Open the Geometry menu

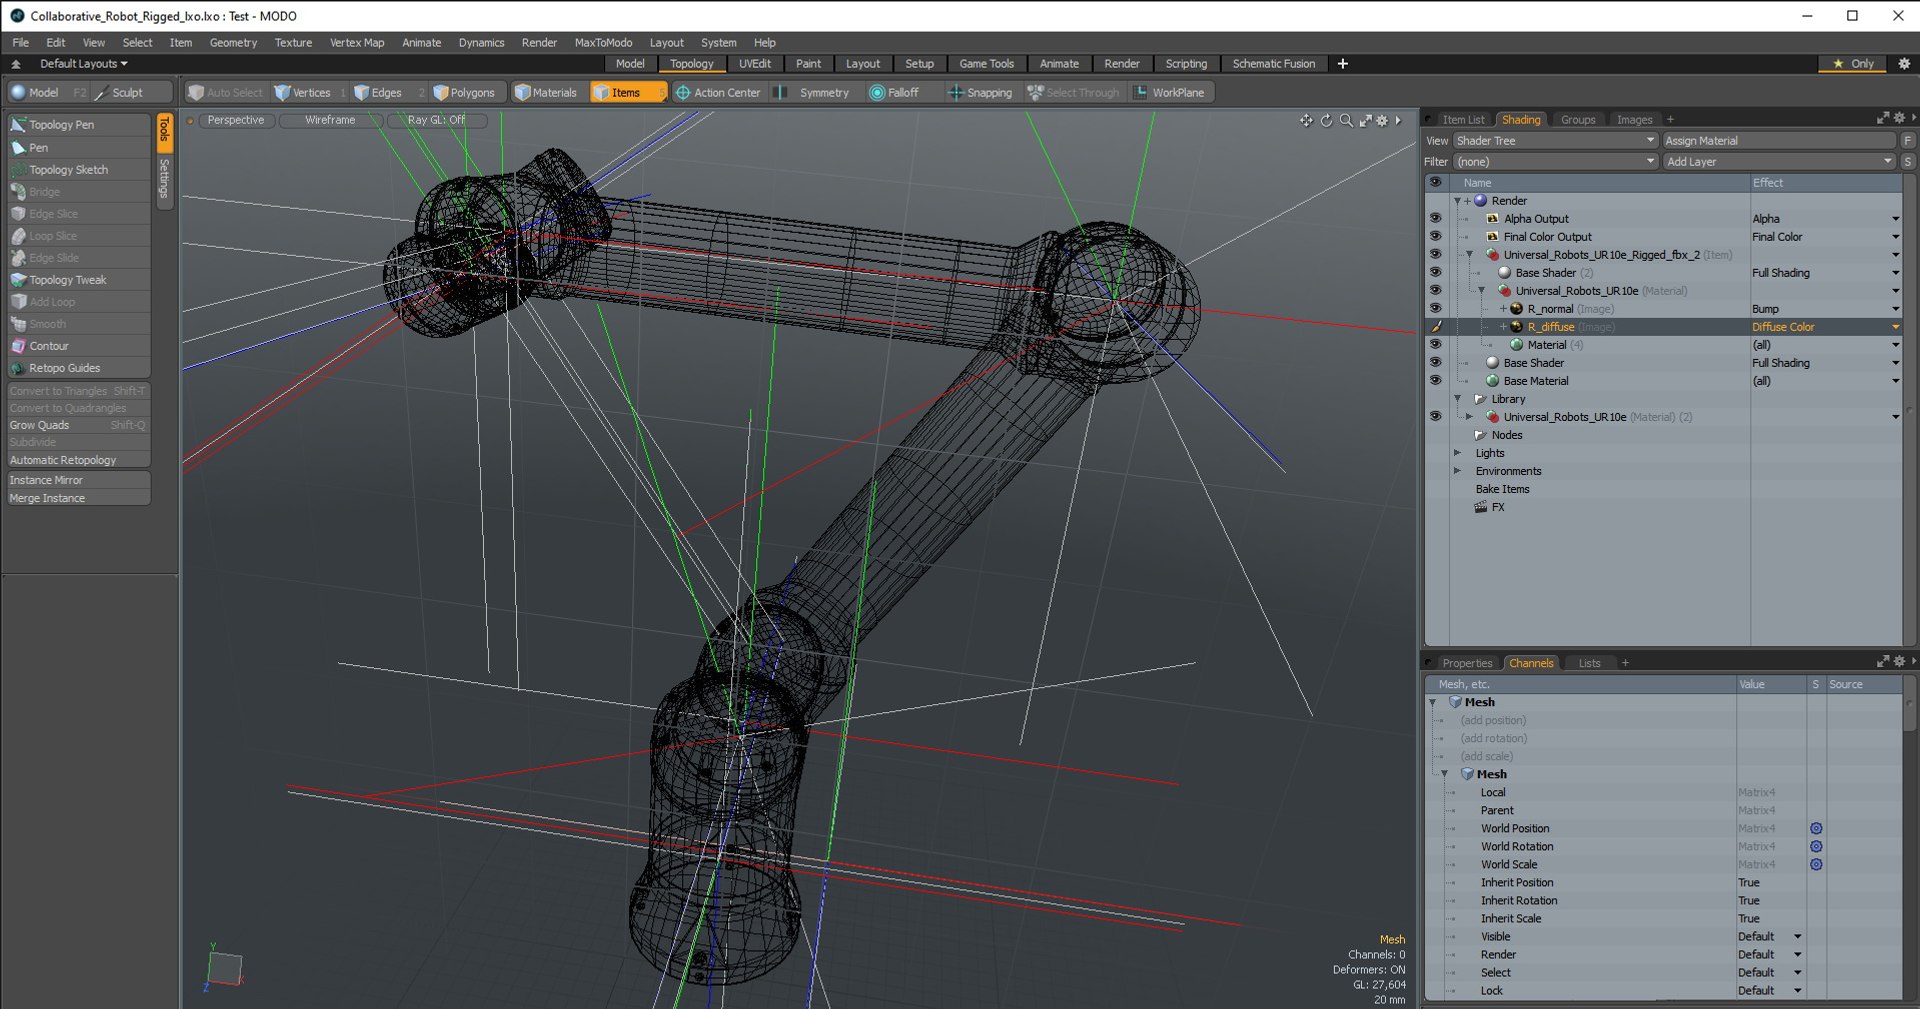coord(233,43)
